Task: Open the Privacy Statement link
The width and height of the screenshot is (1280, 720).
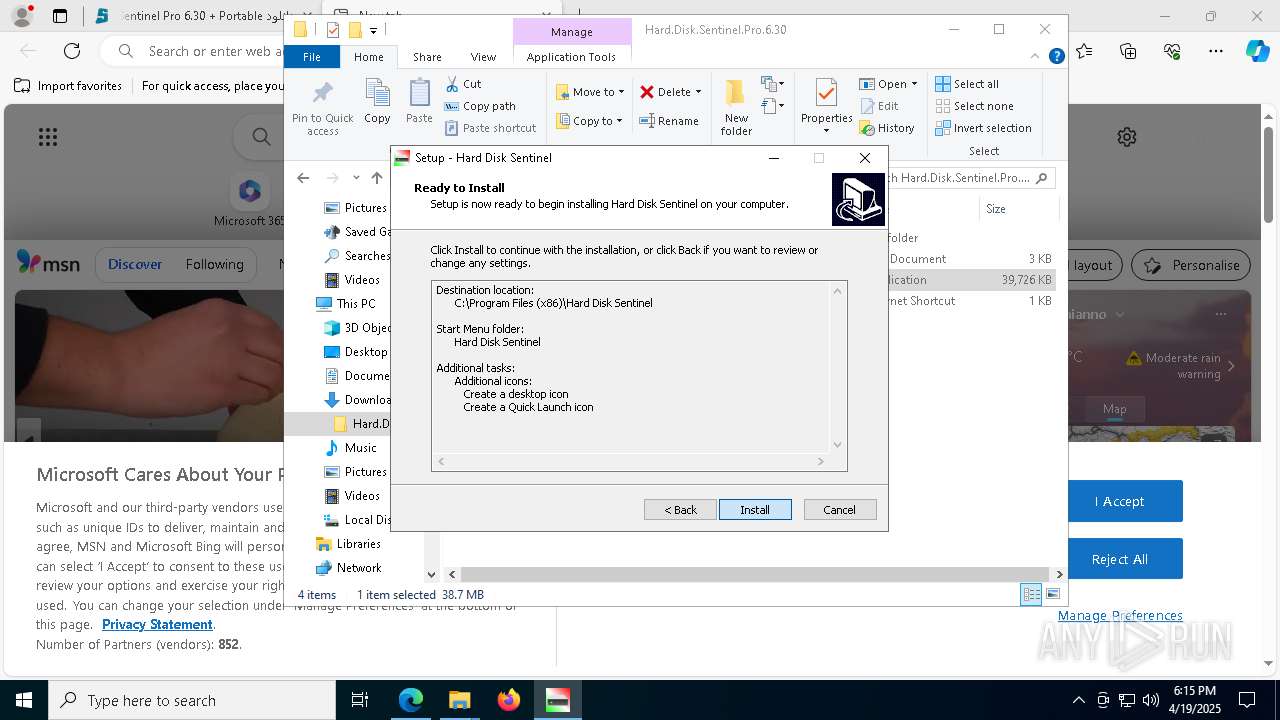Action: click(x=157, y=625)
